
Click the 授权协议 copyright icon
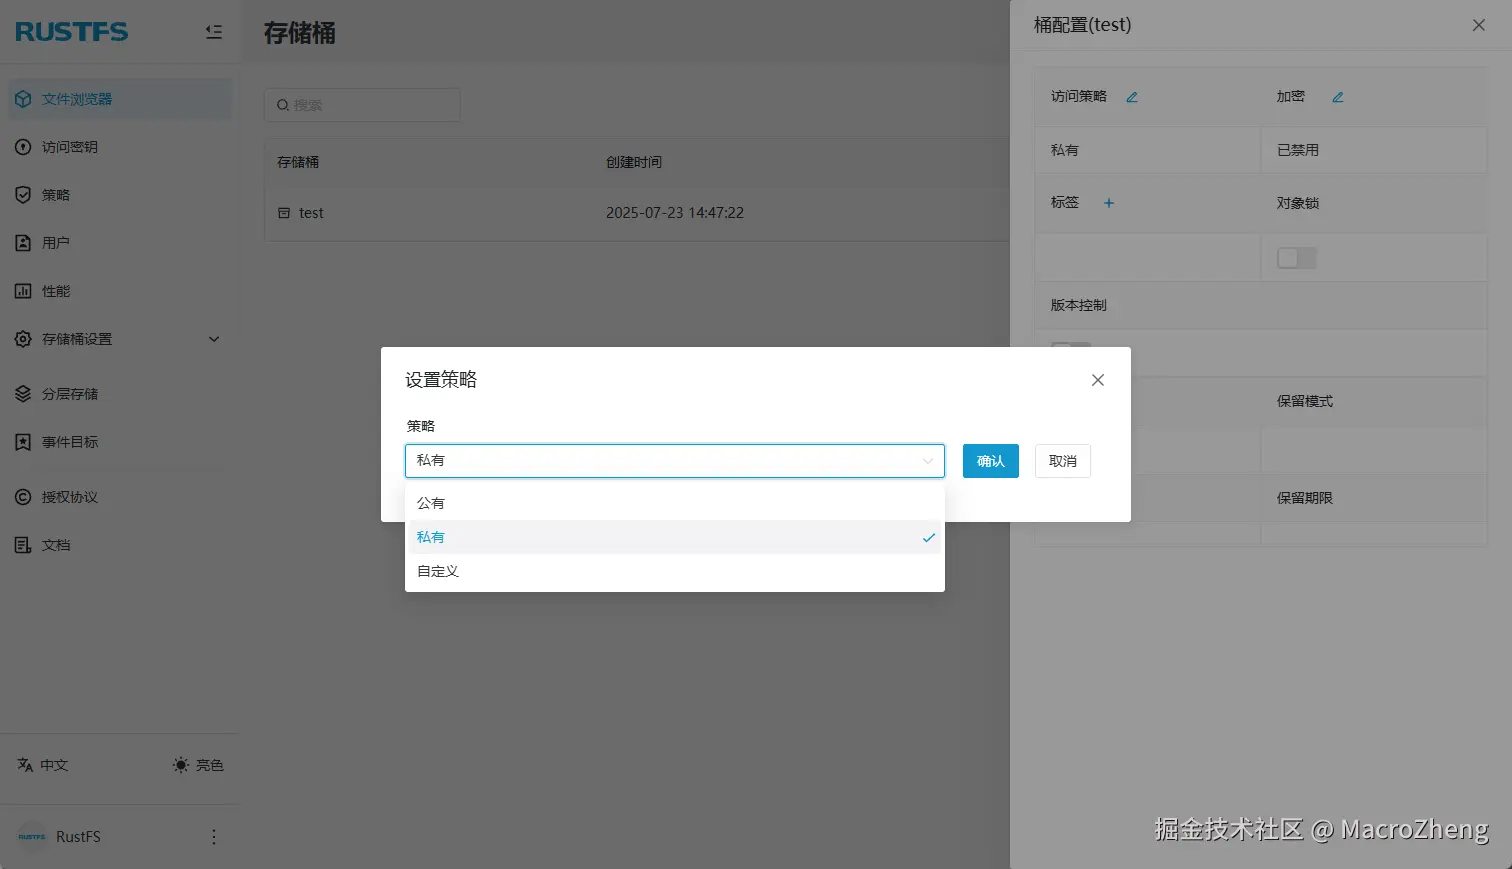click(x=23, y=497)
